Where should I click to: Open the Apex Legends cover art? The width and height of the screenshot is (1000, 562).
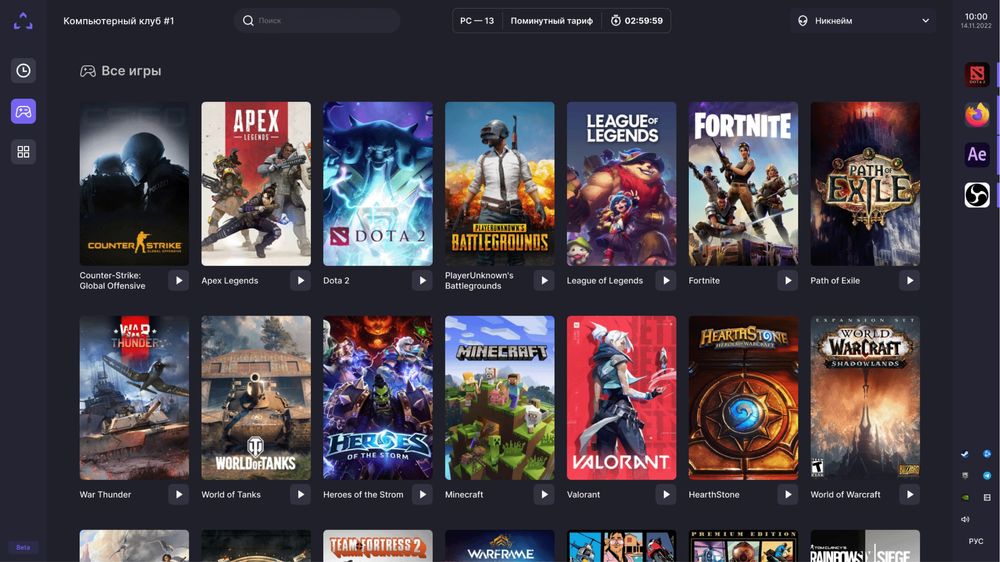pos(256,184)
